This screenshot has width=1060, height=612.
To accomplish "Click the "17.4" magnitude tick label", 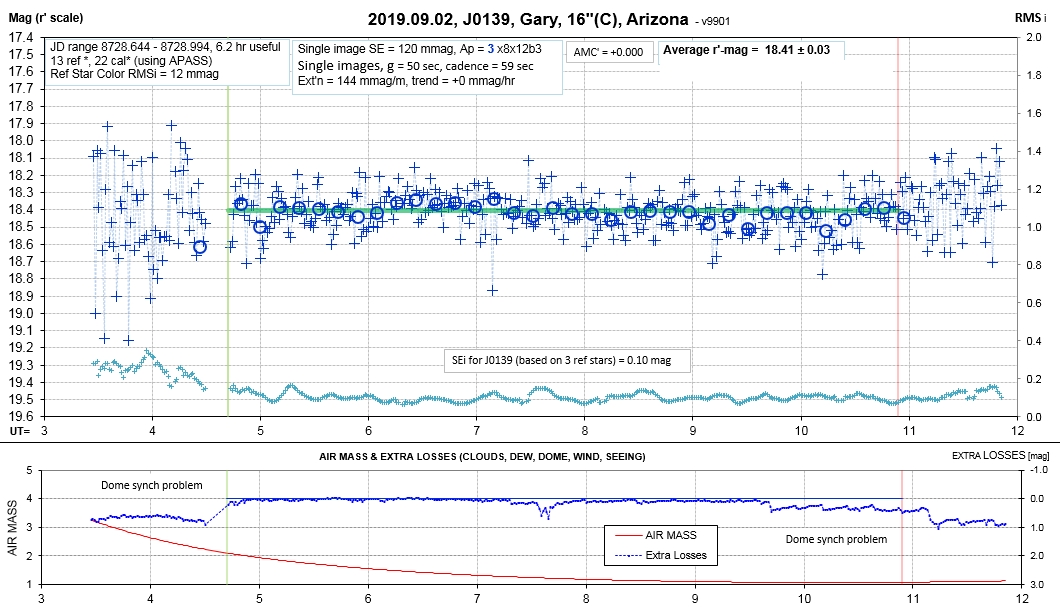I will tap(20, 37).
